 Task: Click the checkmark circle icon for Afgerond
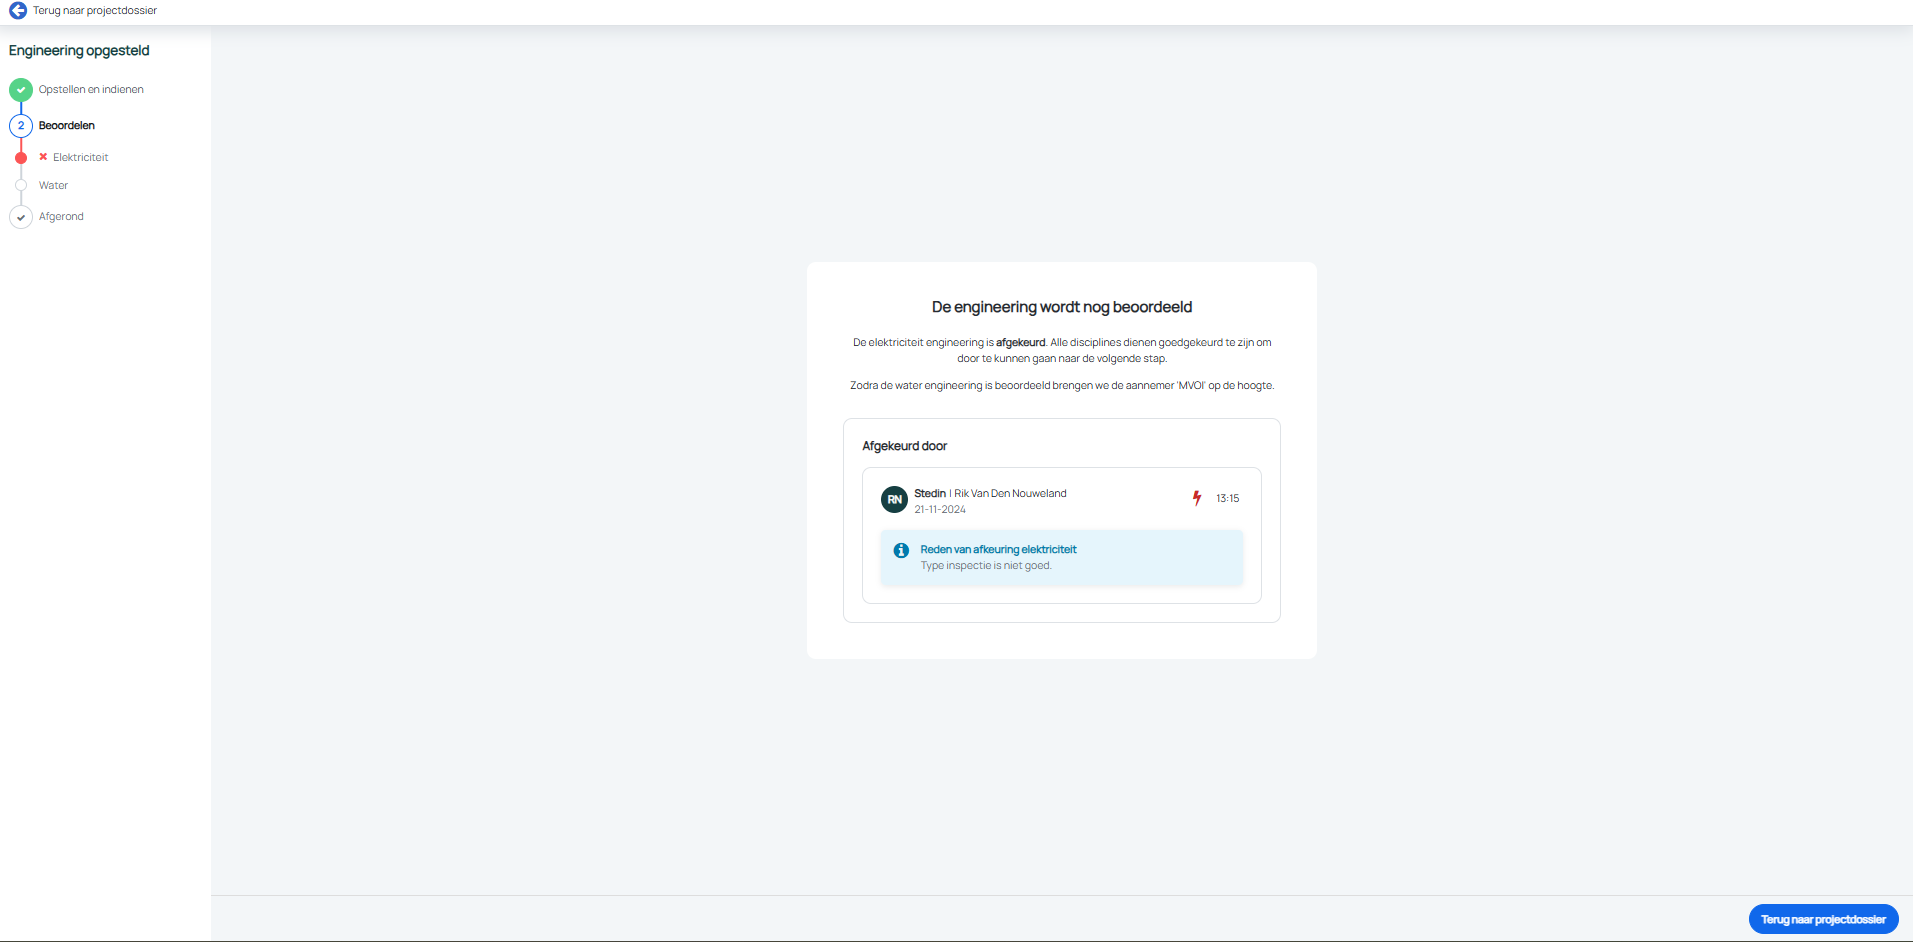21,217
